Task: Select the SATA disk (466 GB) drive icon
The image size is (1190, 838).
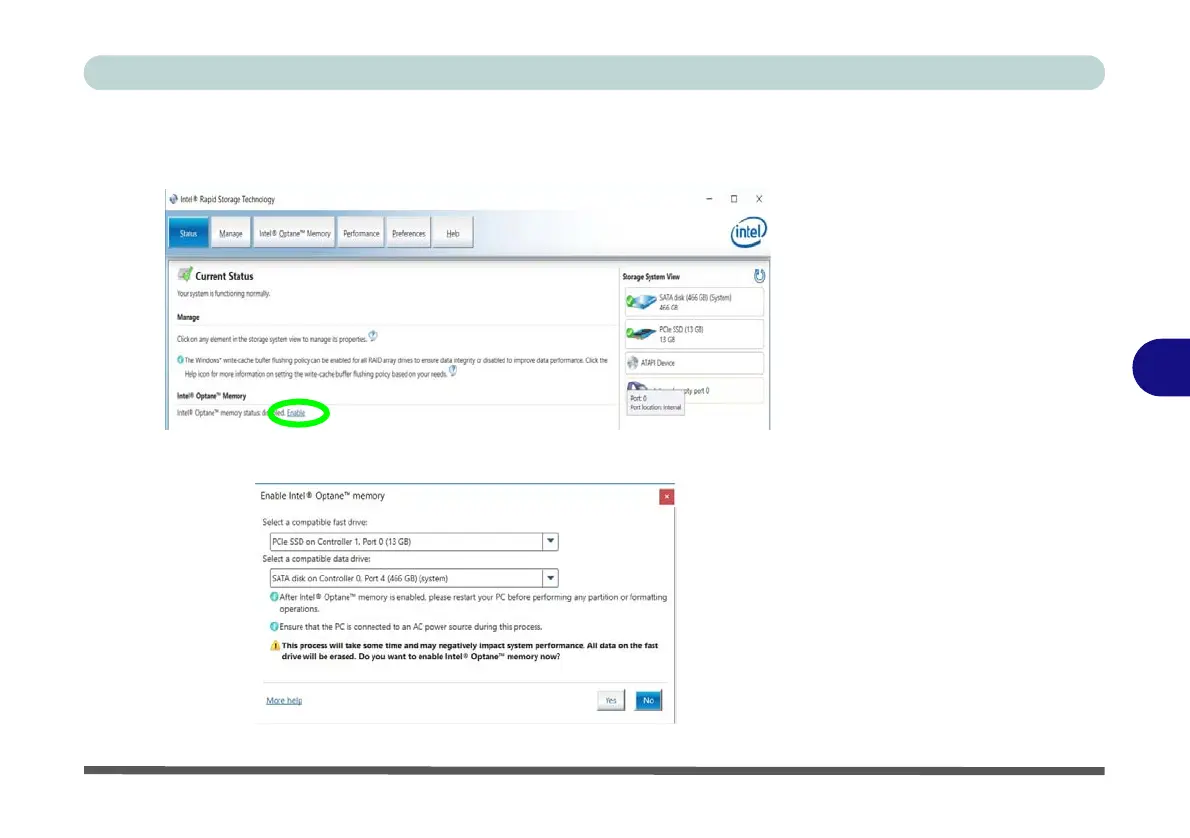Action: tap(641, 302)
